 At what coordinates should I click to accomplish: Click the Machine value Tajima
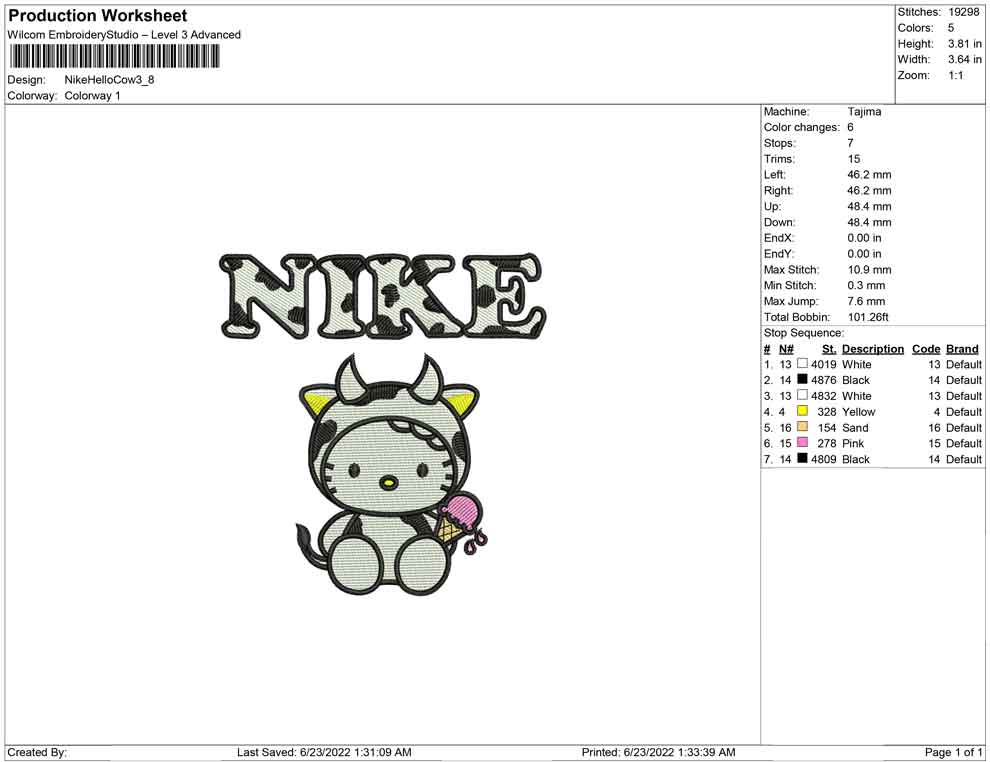click(x=864, y=112)
